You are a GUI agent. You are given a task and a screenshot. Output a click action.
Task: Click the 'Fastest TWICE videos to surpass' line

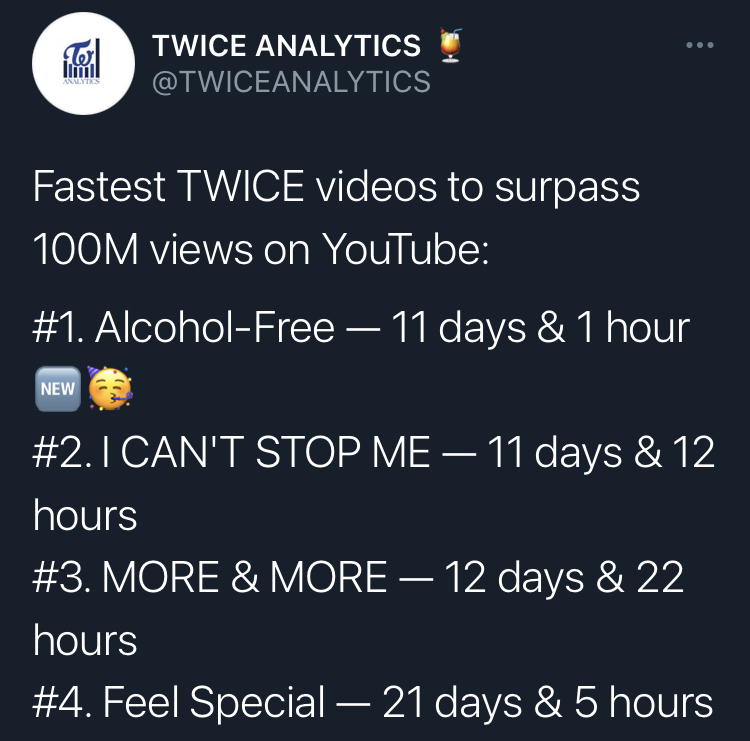[x=336, y=188]
